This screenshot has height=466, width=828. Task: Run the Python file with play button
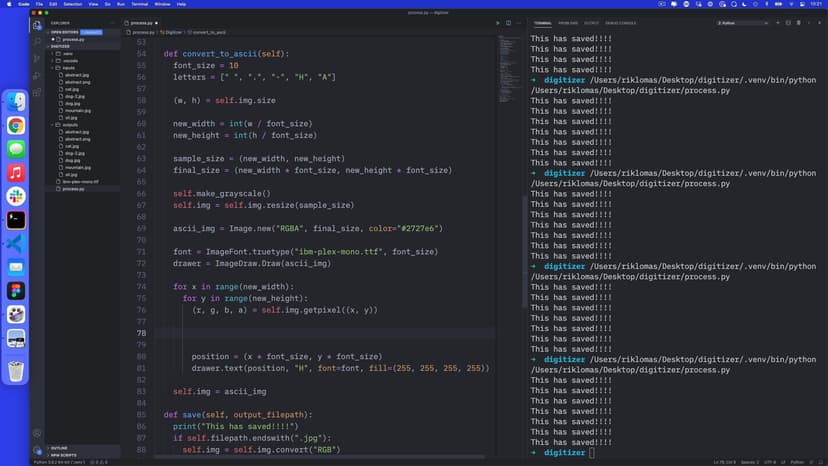click(498, 22)
